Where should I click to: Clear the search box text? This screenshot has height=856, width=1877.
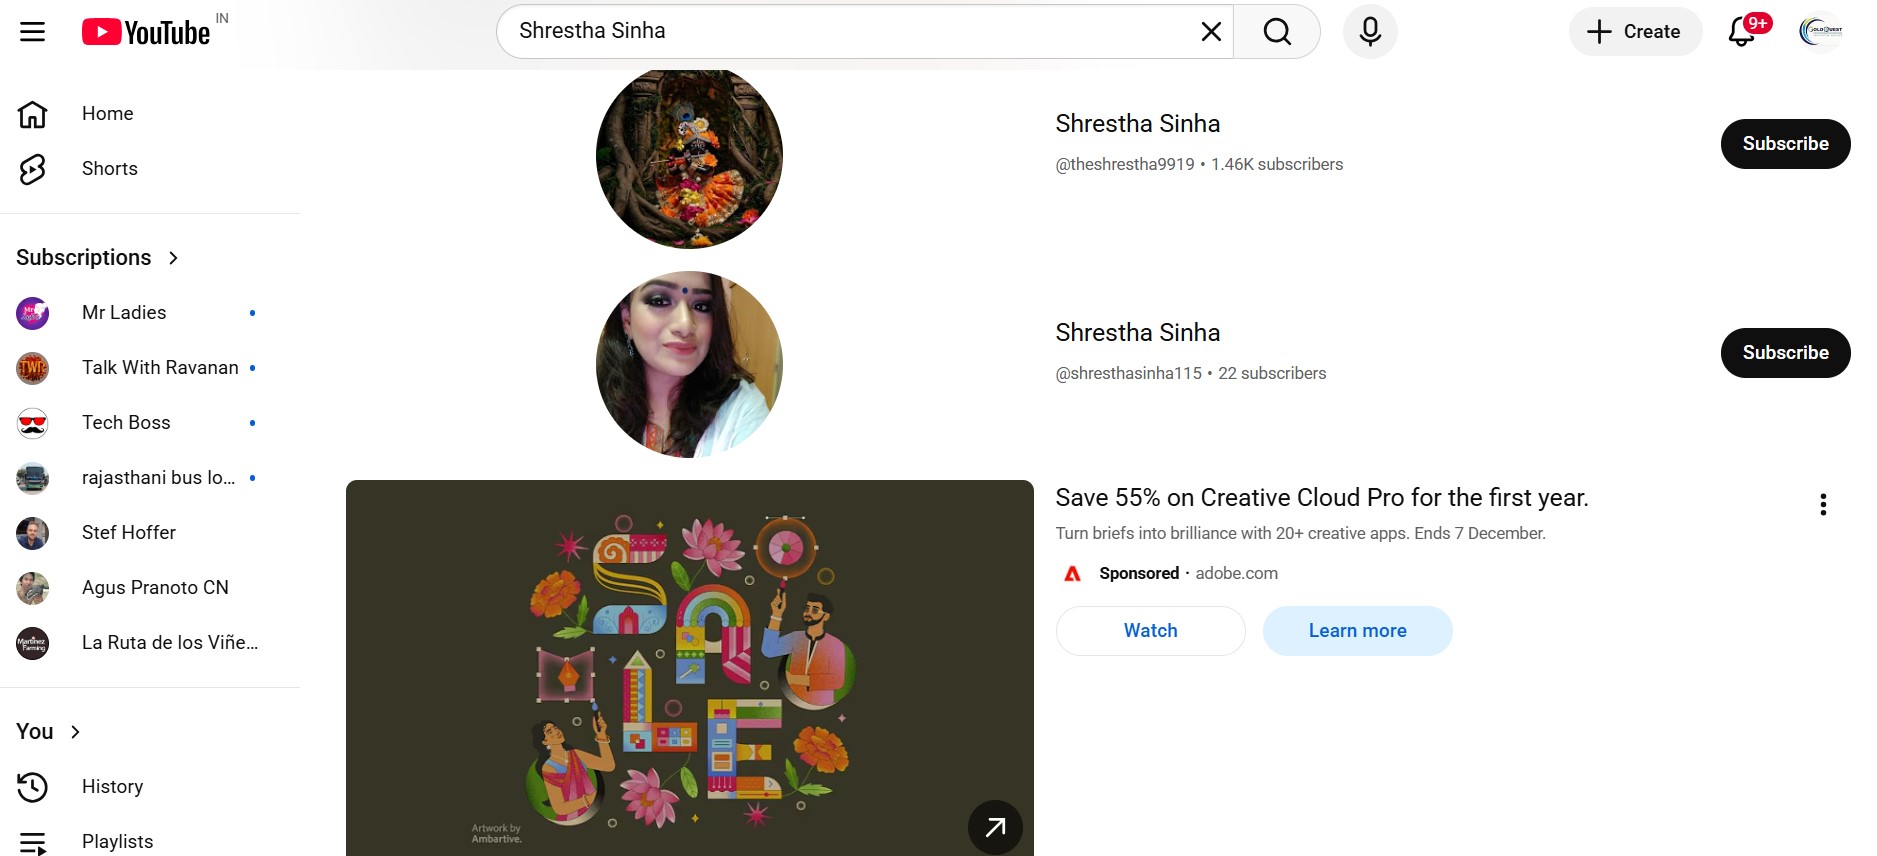(1211, 32)
